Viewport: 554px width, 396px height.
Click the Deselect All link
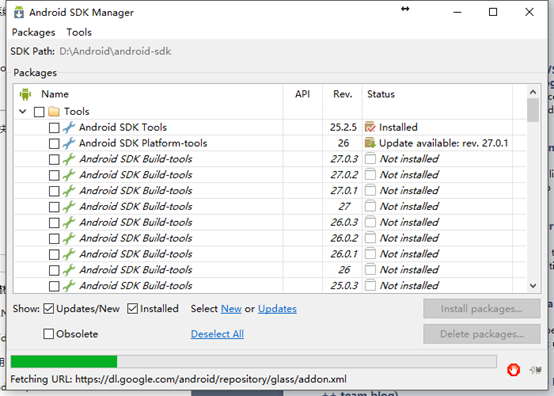click(217, 334)
